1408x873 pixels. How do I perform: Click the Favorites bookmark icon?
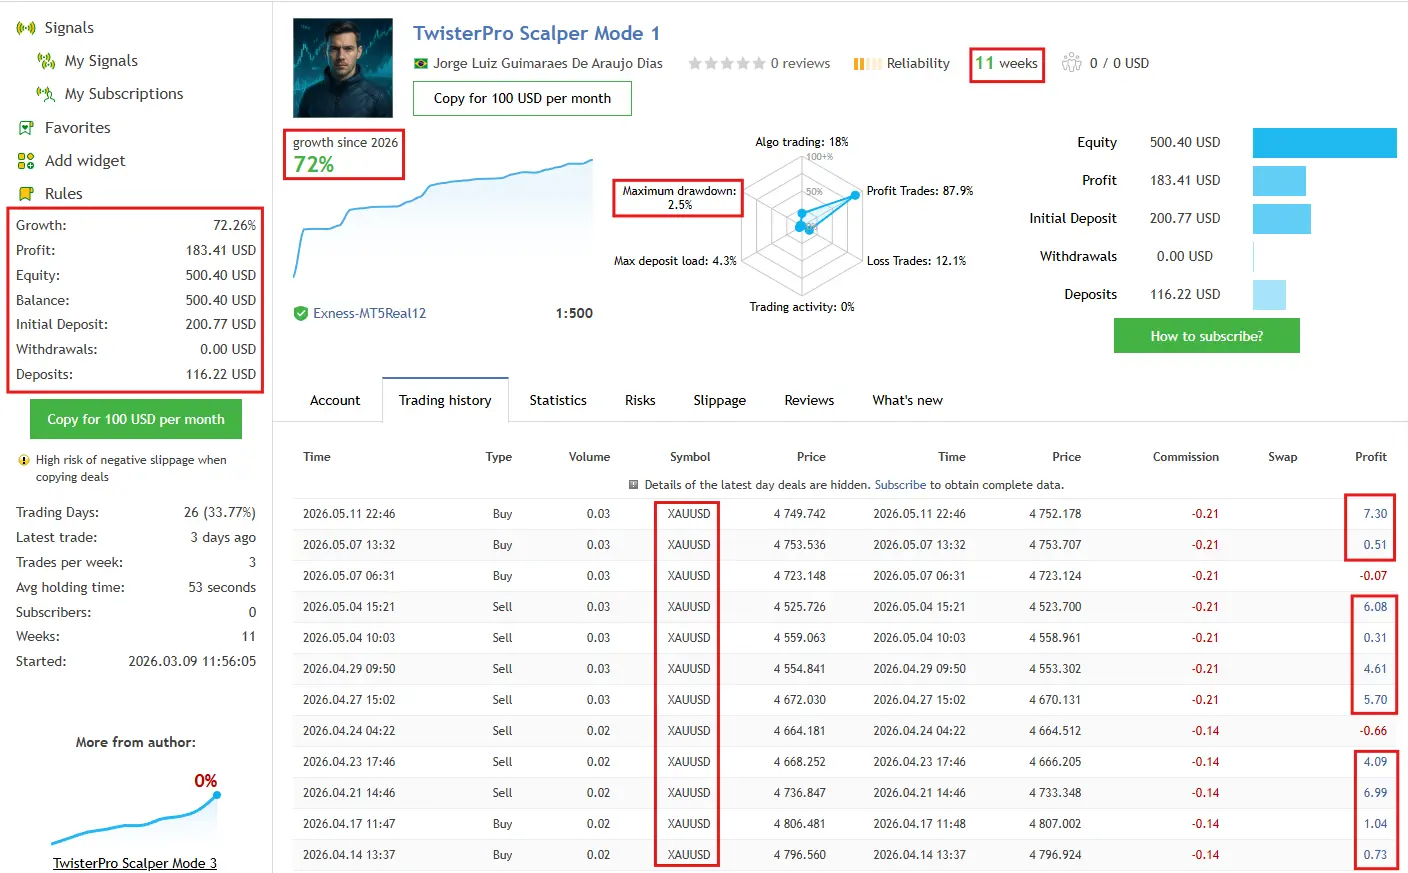[x=26, y=128]
